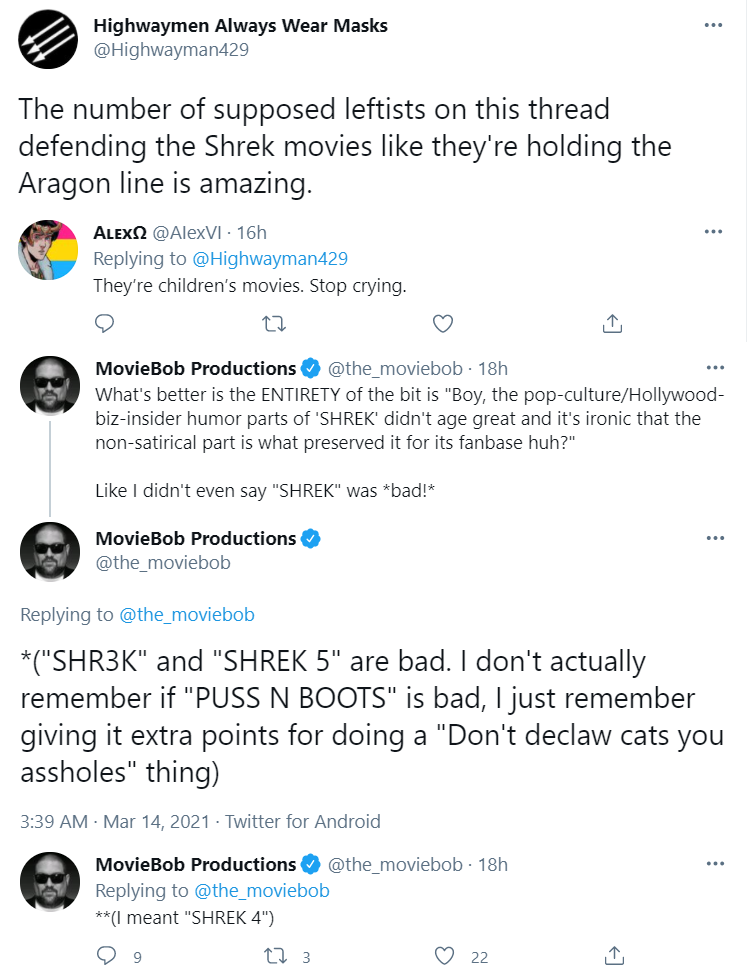The image size is (747, 977).
Task: Open more options for Highwayman429's tweet
Action: click(x=713, y=26)
